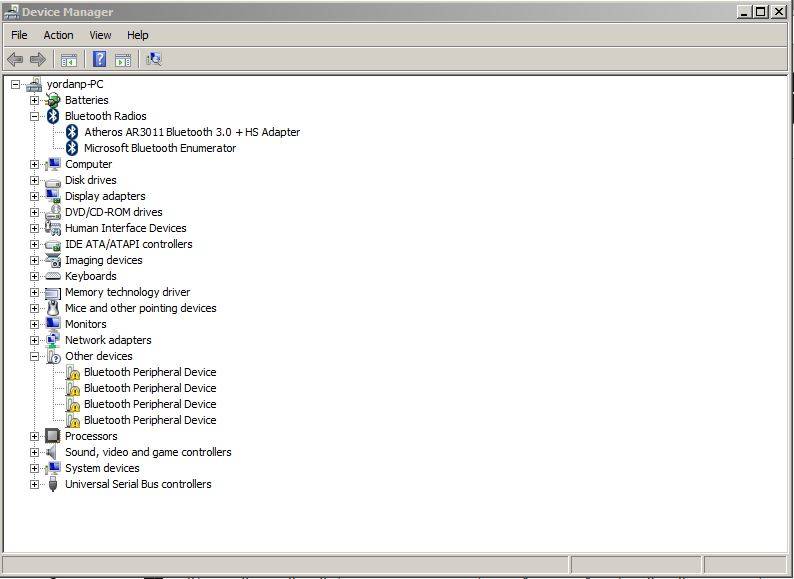Click the Show/Hide Action Pane toolbar icon
794x579 pixels.
point(123,60)
